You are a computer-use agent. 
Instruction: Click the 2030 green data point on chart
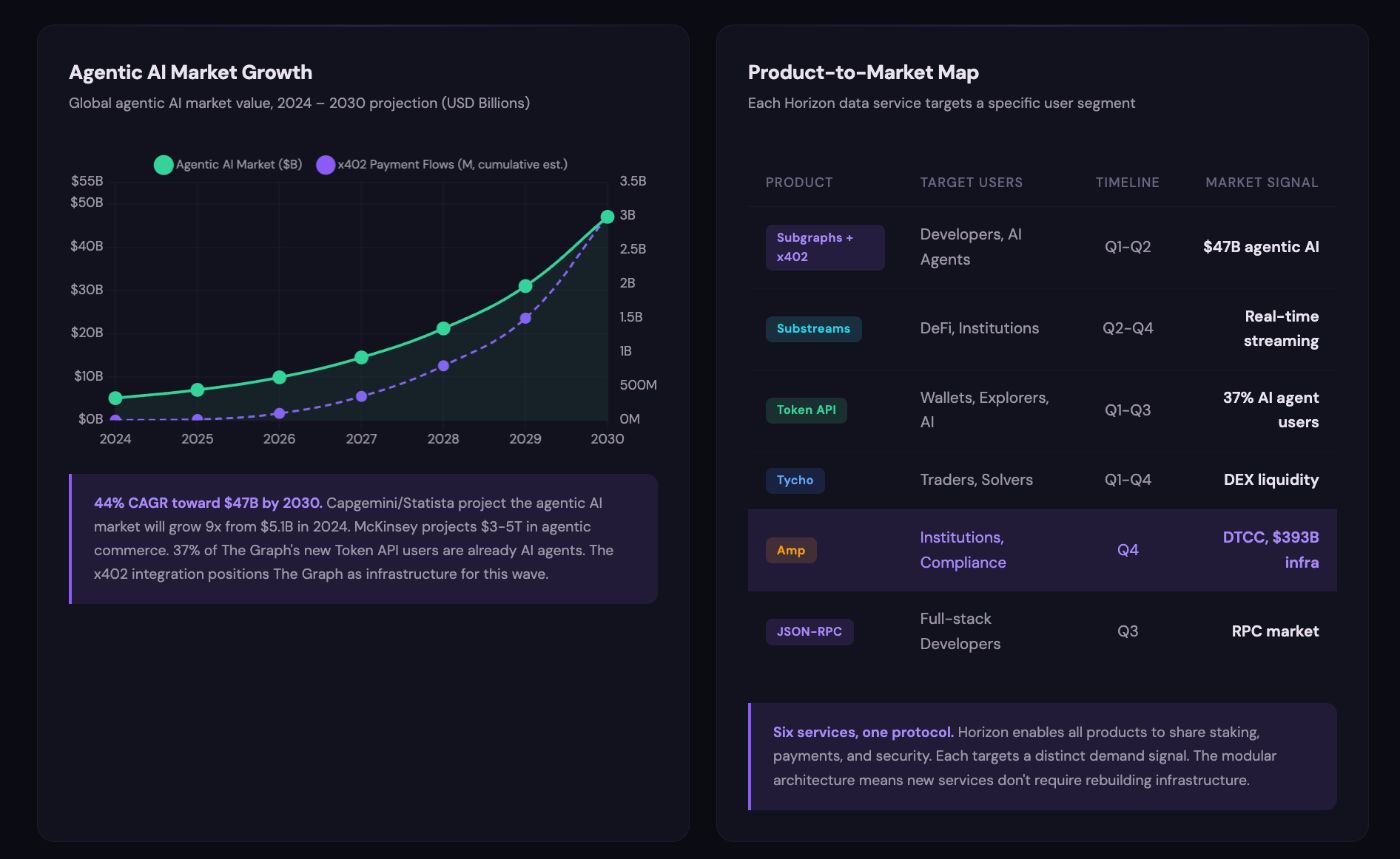607,217
